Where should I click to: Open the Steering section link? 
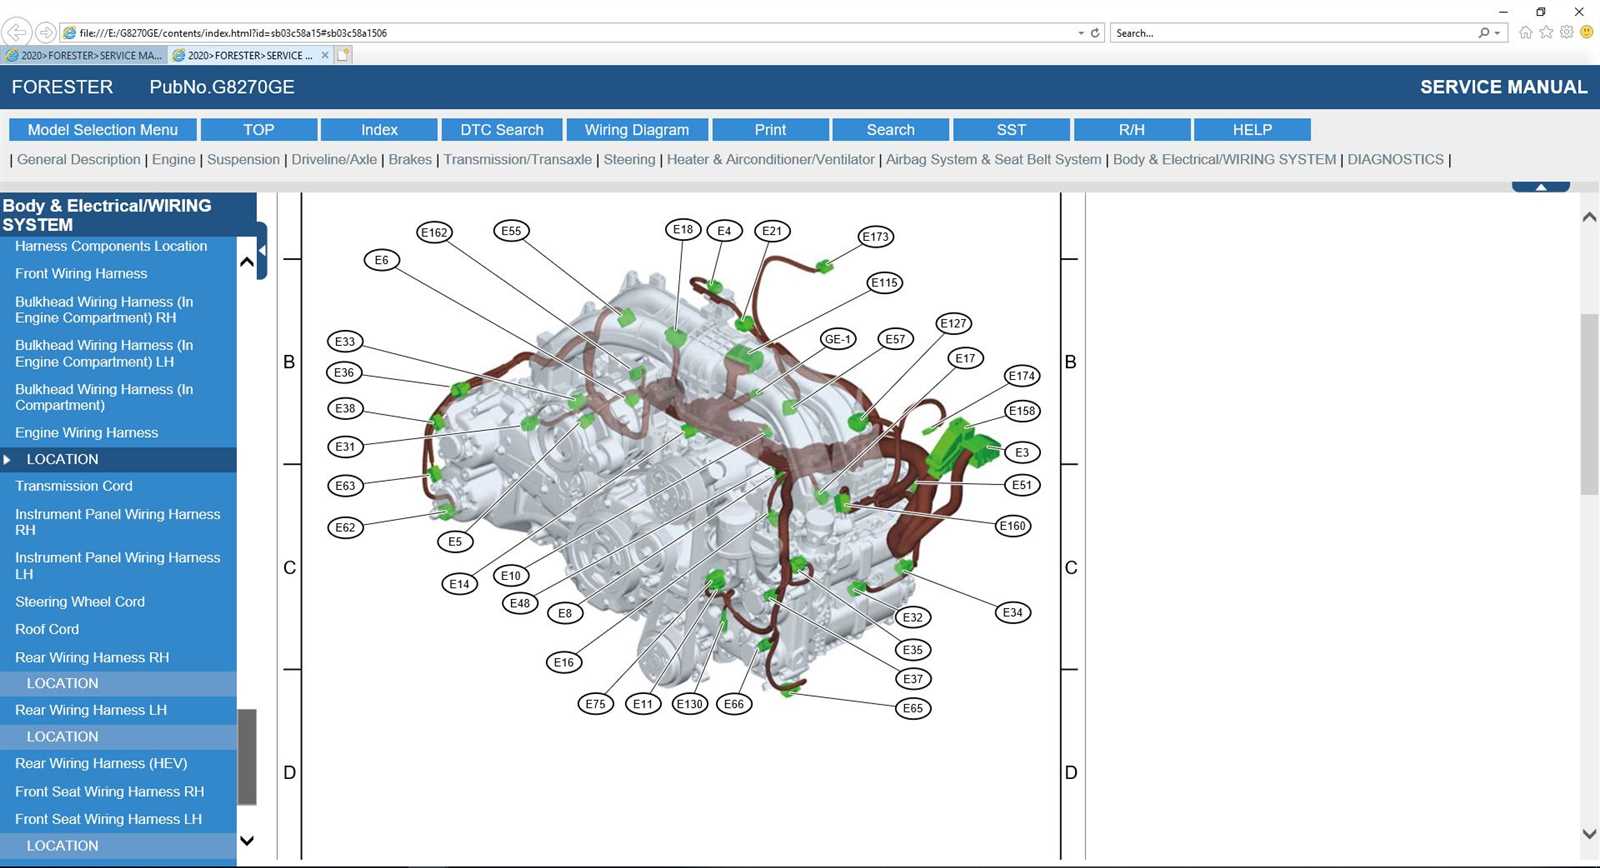click(629, 160)
